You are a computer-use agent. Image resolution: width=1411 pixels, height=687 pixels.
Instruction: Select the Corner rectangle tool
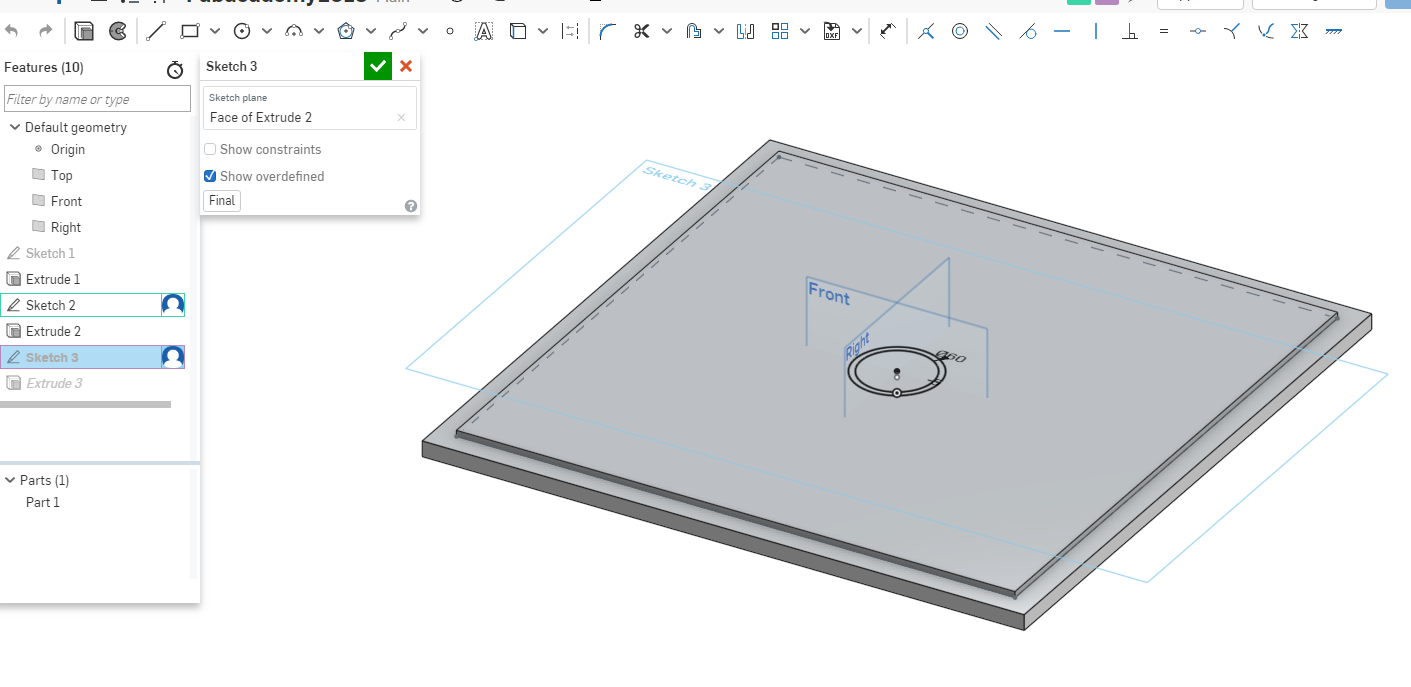tap(190, 31)
